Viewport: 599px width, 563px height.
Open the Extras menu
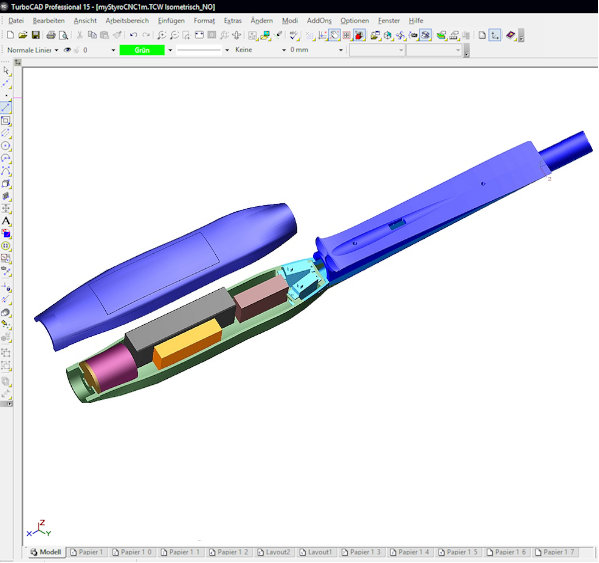pyautogui.click(x=233, y=21)
